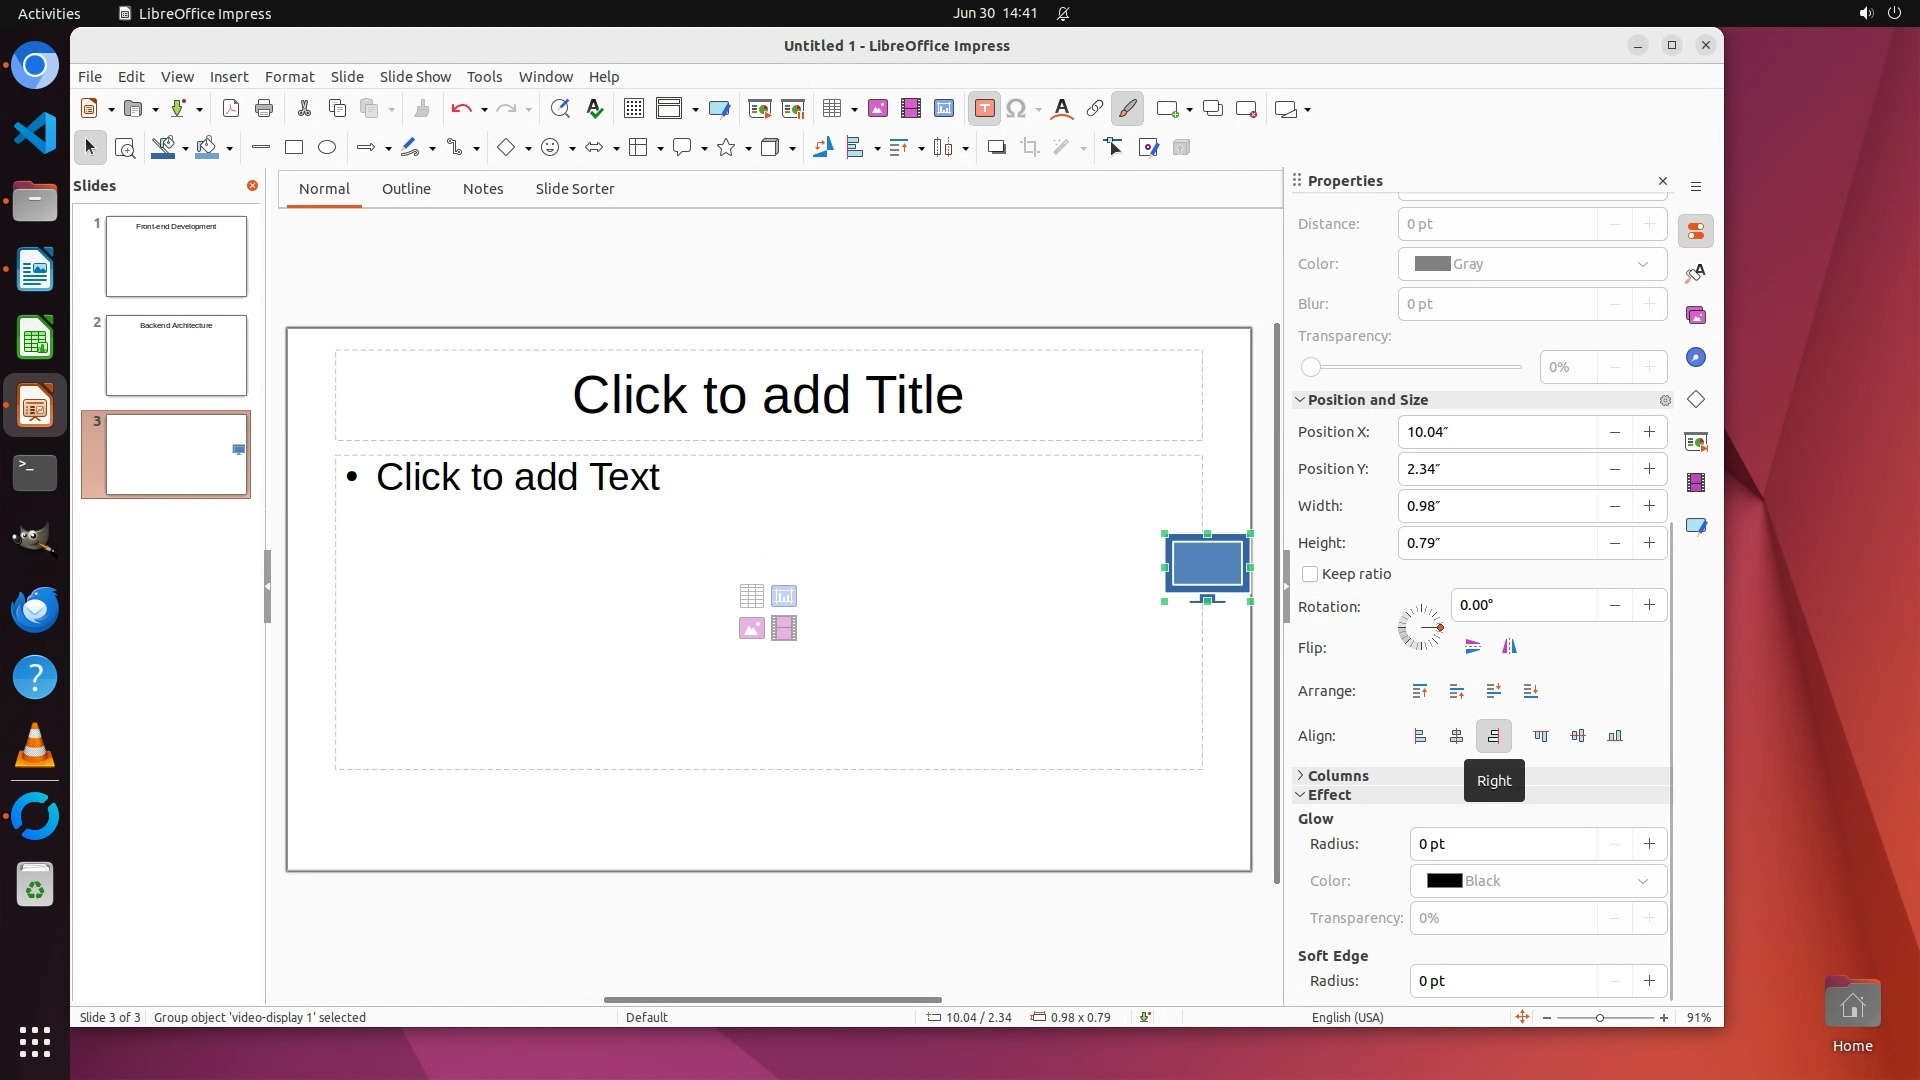Click the Export as PDF icon
The width and height of the screenshot is (1920, 1080).
tap(231, 109)
